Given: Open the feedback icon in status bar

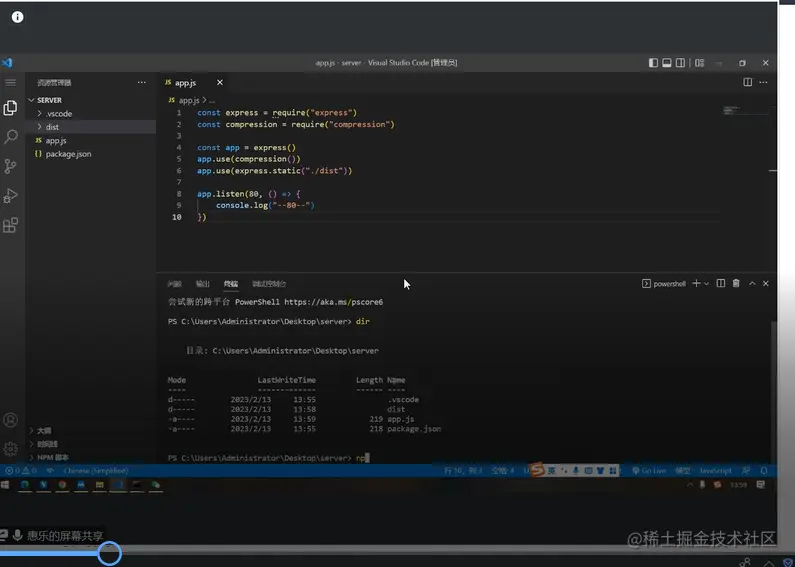Looking at the screenshot, I should pyautogui.click(x=746, y=471).
